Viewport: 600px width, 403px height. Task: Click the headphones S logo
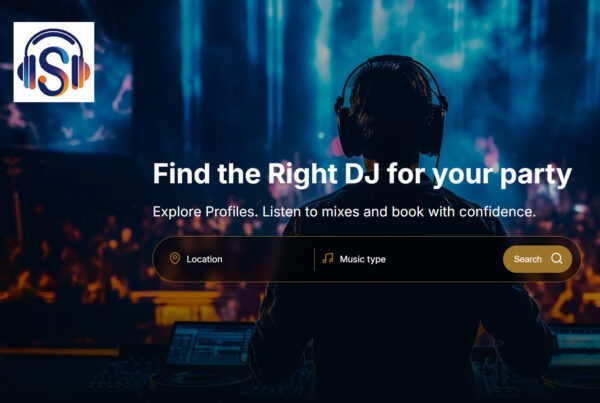[x=54, y=62]
